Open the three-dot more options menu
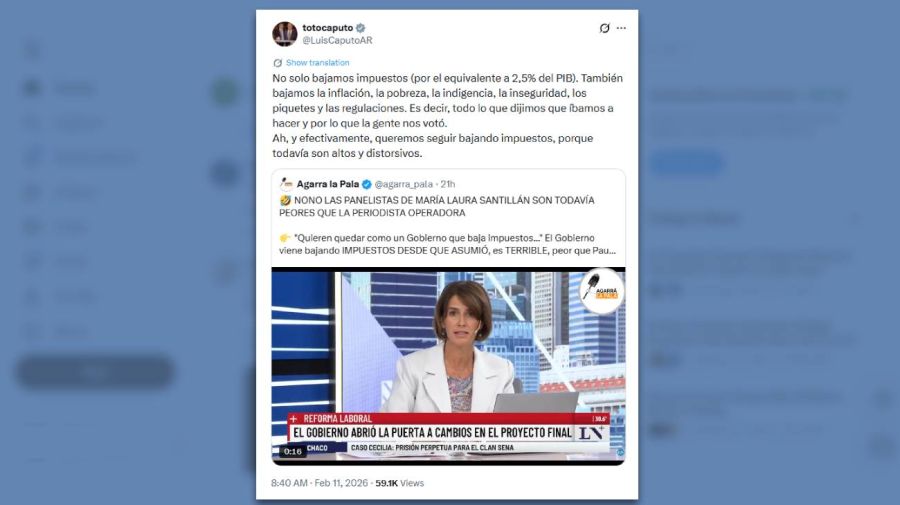900x505 pixels. (x=622, y=28)
